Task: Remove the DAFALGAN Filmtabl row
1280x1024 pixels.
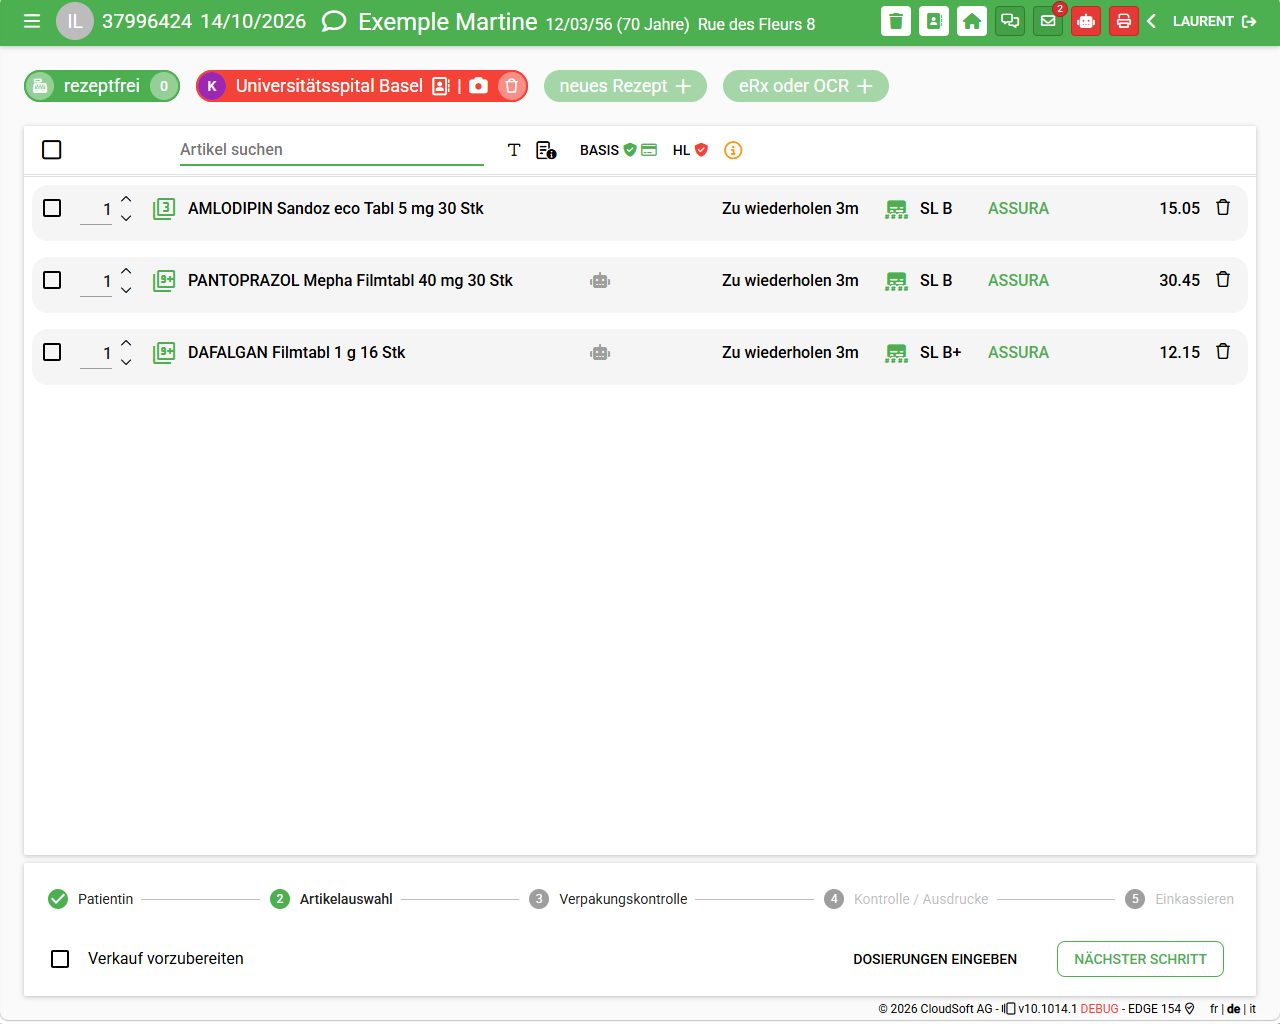Action: [1223, 352]
